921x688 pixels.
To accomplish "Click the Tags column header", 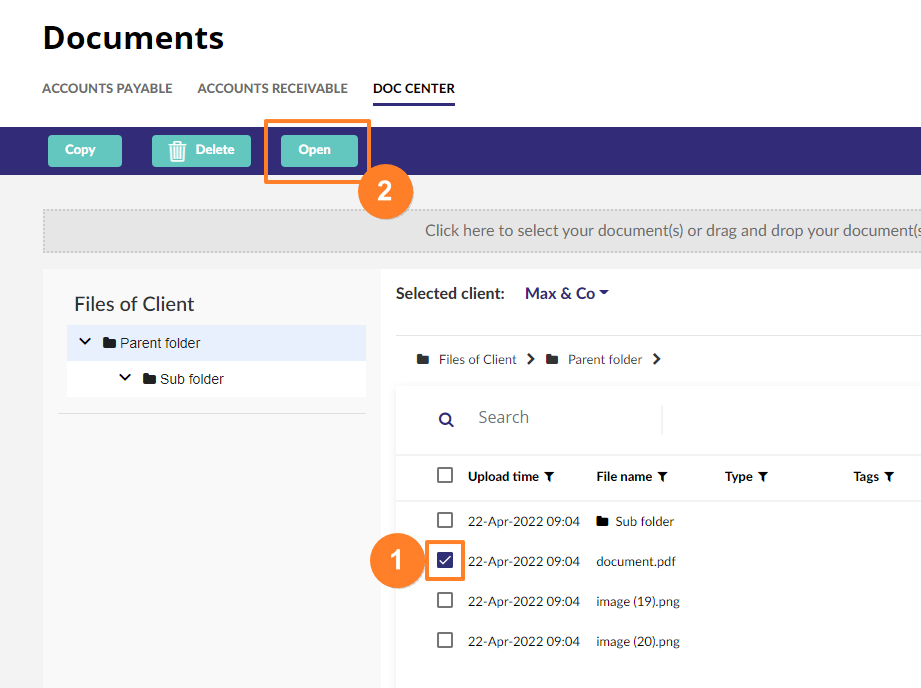I will click(866, 476).
